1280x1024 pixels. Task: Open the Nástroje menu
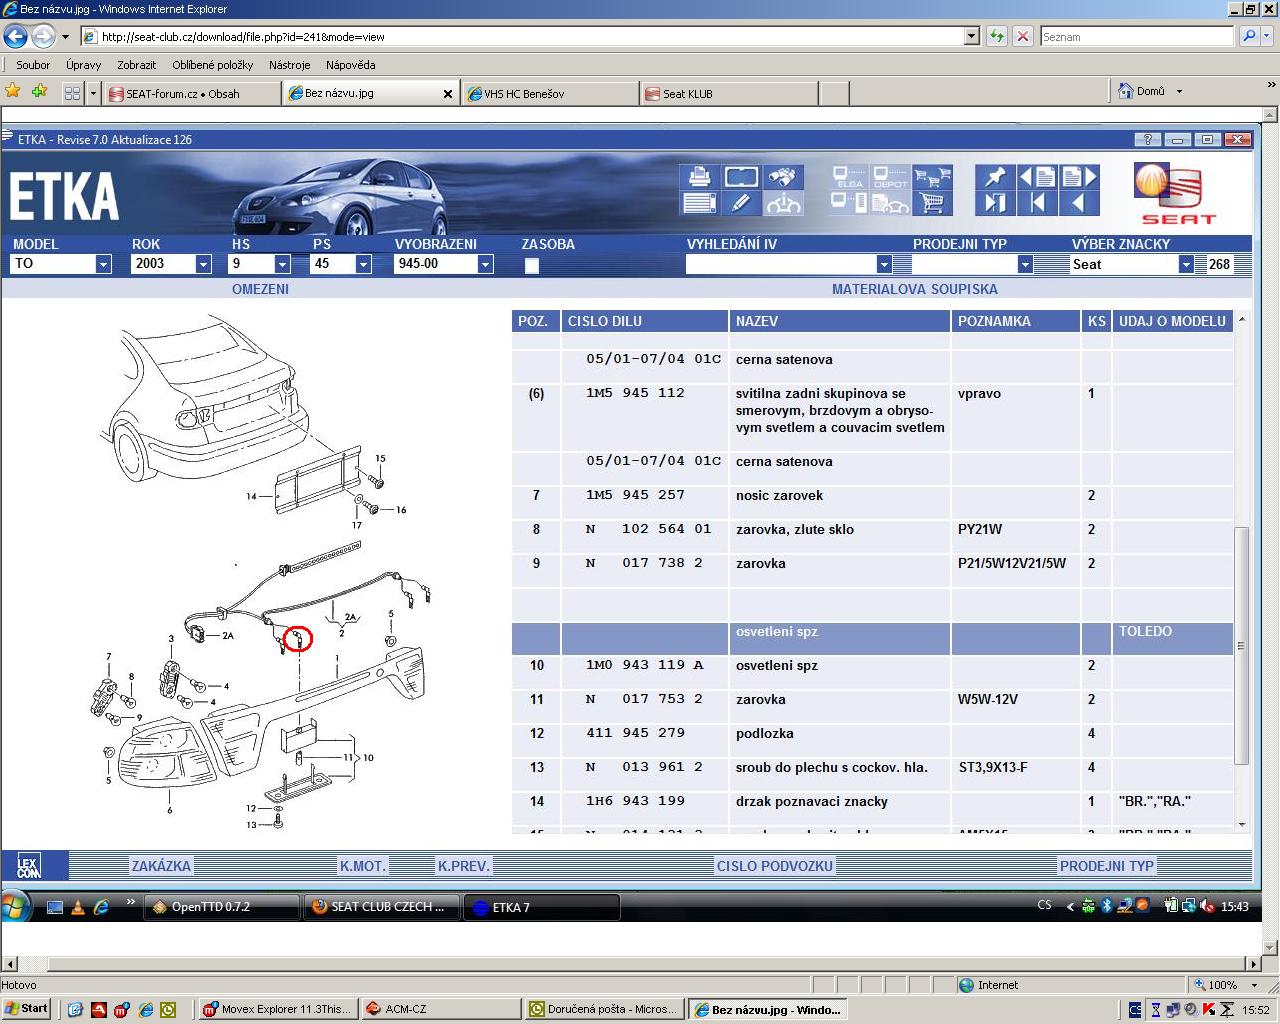pos(289,65)
